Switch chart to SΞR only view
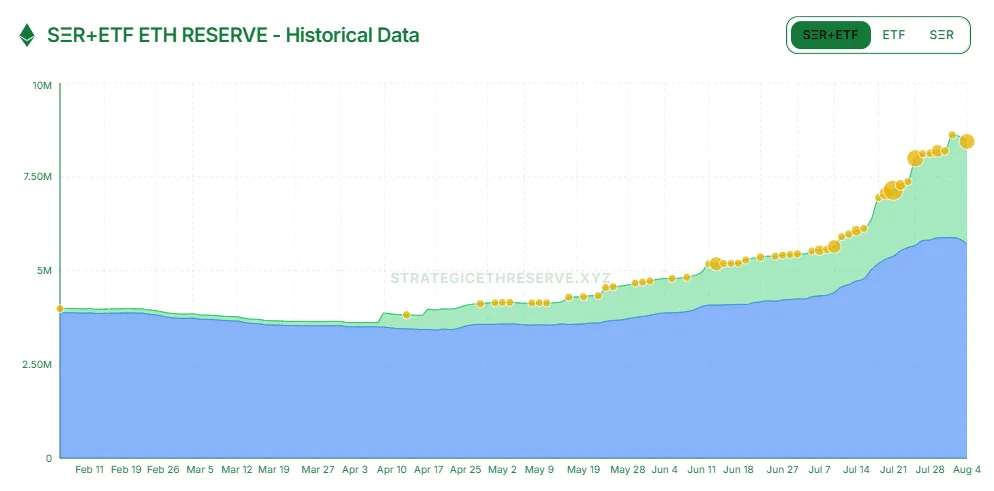 click(941, 35)
